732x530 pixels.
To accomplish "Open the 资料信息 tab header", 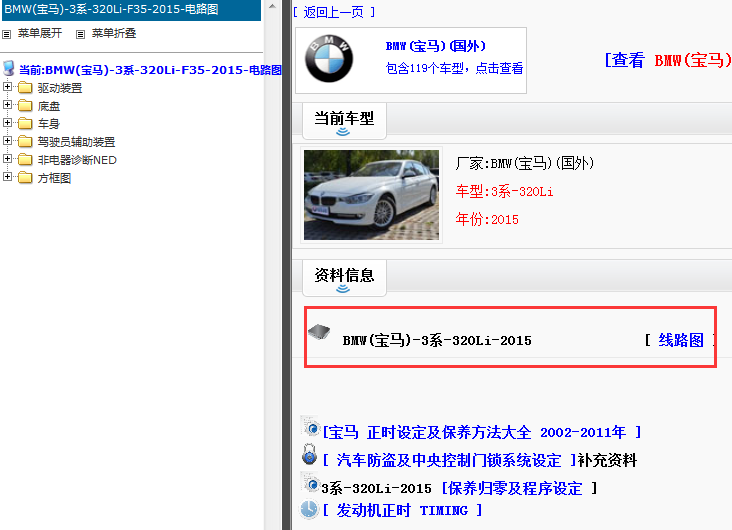I will [x=344, y=278].
